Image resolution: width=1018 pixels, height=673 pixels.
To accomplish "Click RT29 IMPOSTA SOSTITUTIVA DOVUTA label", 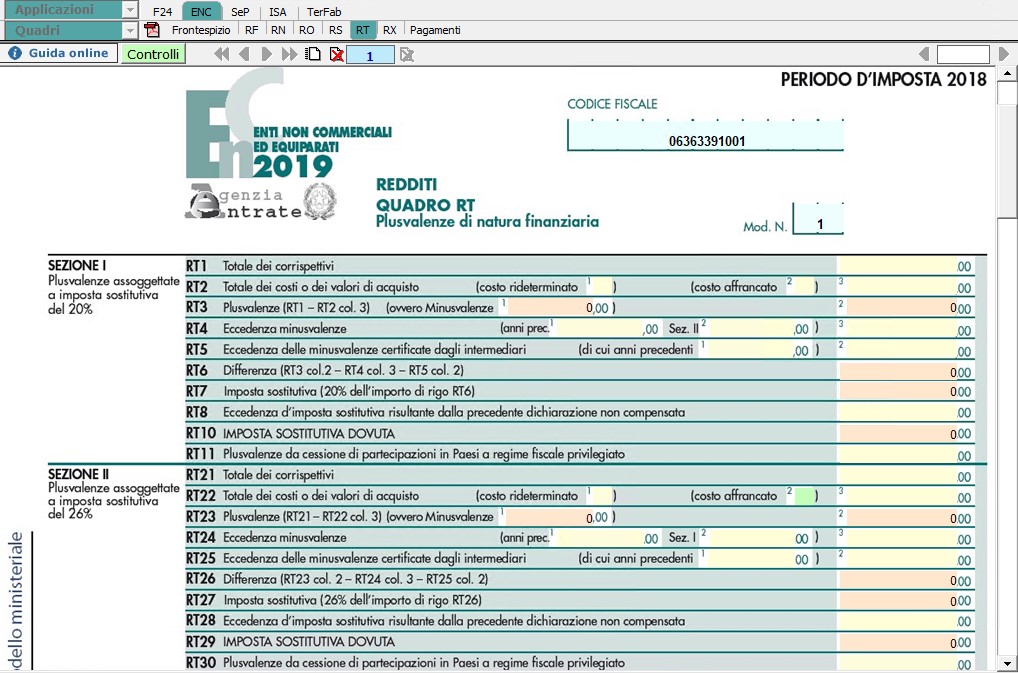I will pos(308,642).
